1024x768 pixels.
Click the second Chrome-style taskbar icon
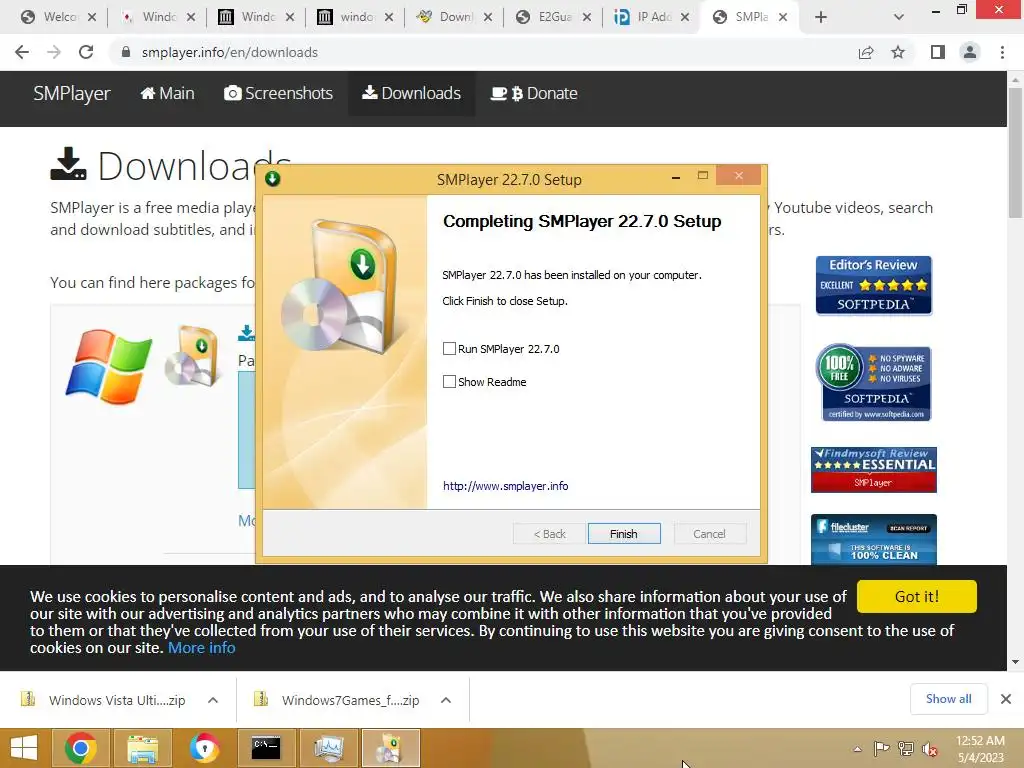pos(204,748)
